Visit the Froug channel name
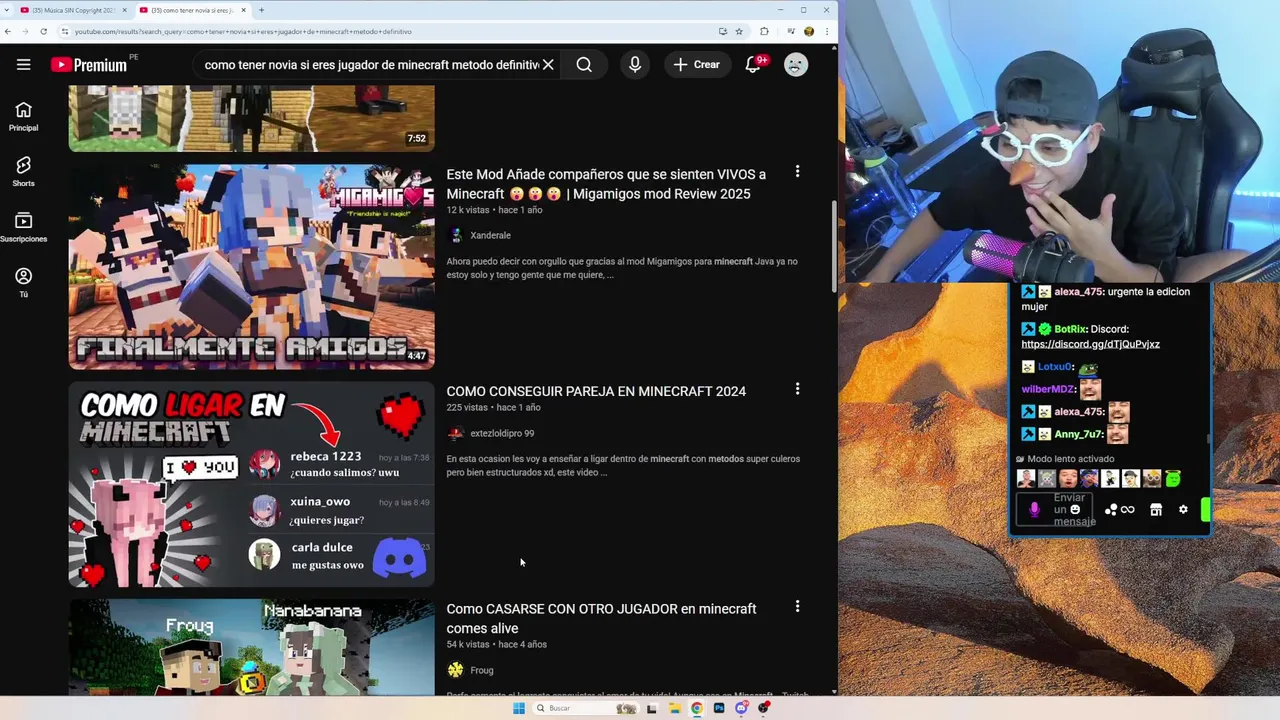The height and width of the screenshot is (720, 1280). pos(482,670)
